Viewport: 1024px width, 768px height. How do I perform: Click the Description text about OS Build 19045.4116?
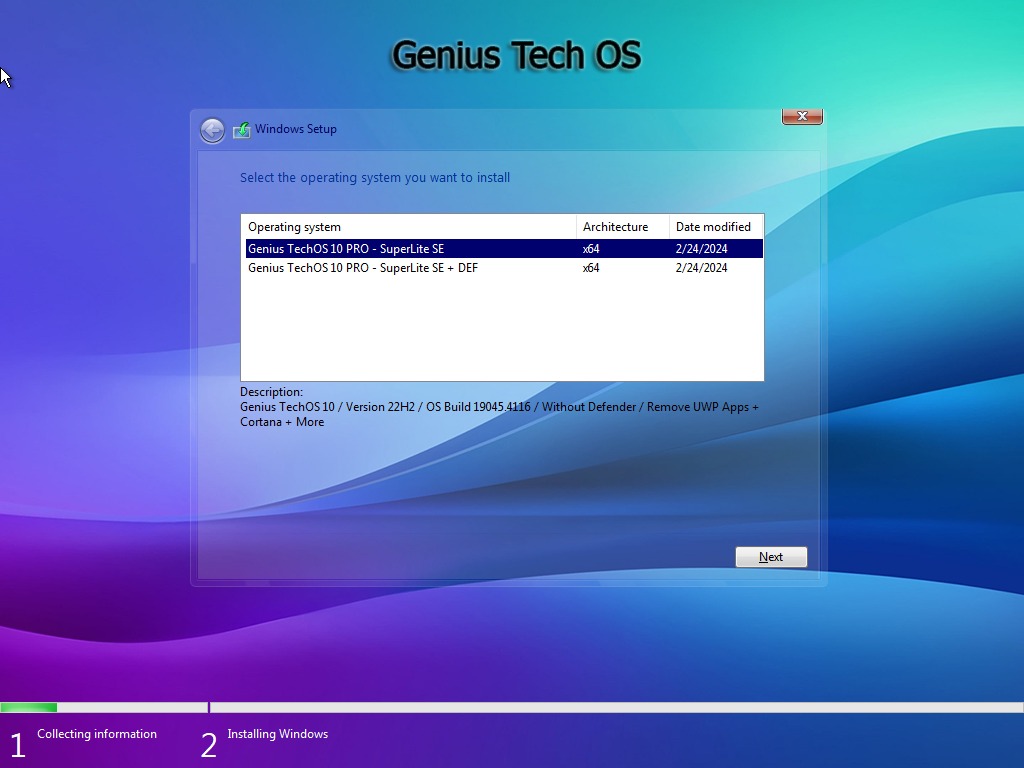click(499, 414)
